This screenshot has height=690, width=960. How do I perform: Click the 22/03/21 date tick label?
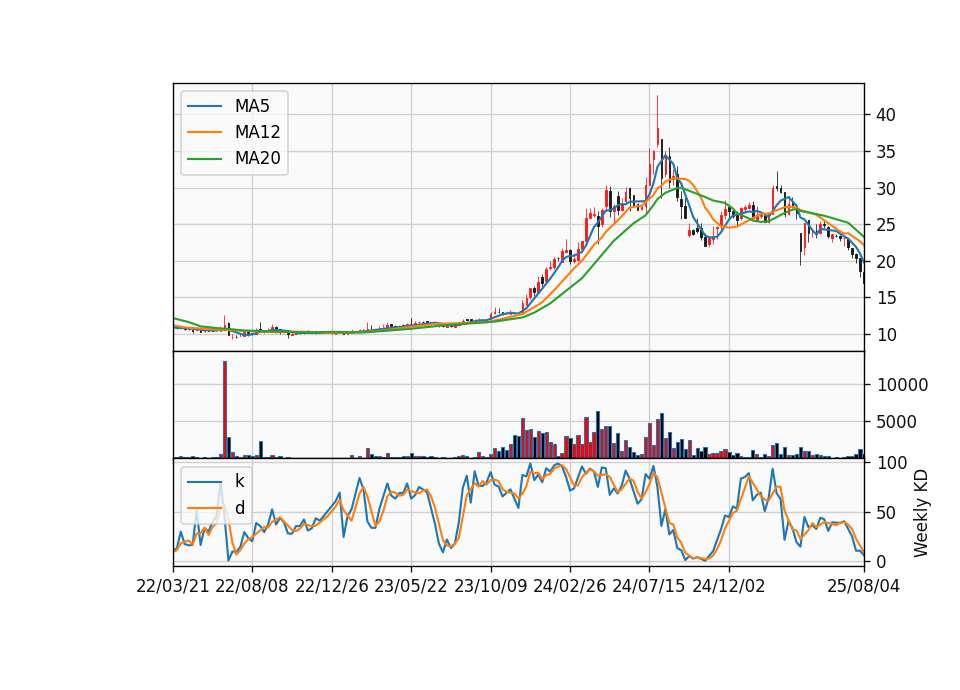173,586
